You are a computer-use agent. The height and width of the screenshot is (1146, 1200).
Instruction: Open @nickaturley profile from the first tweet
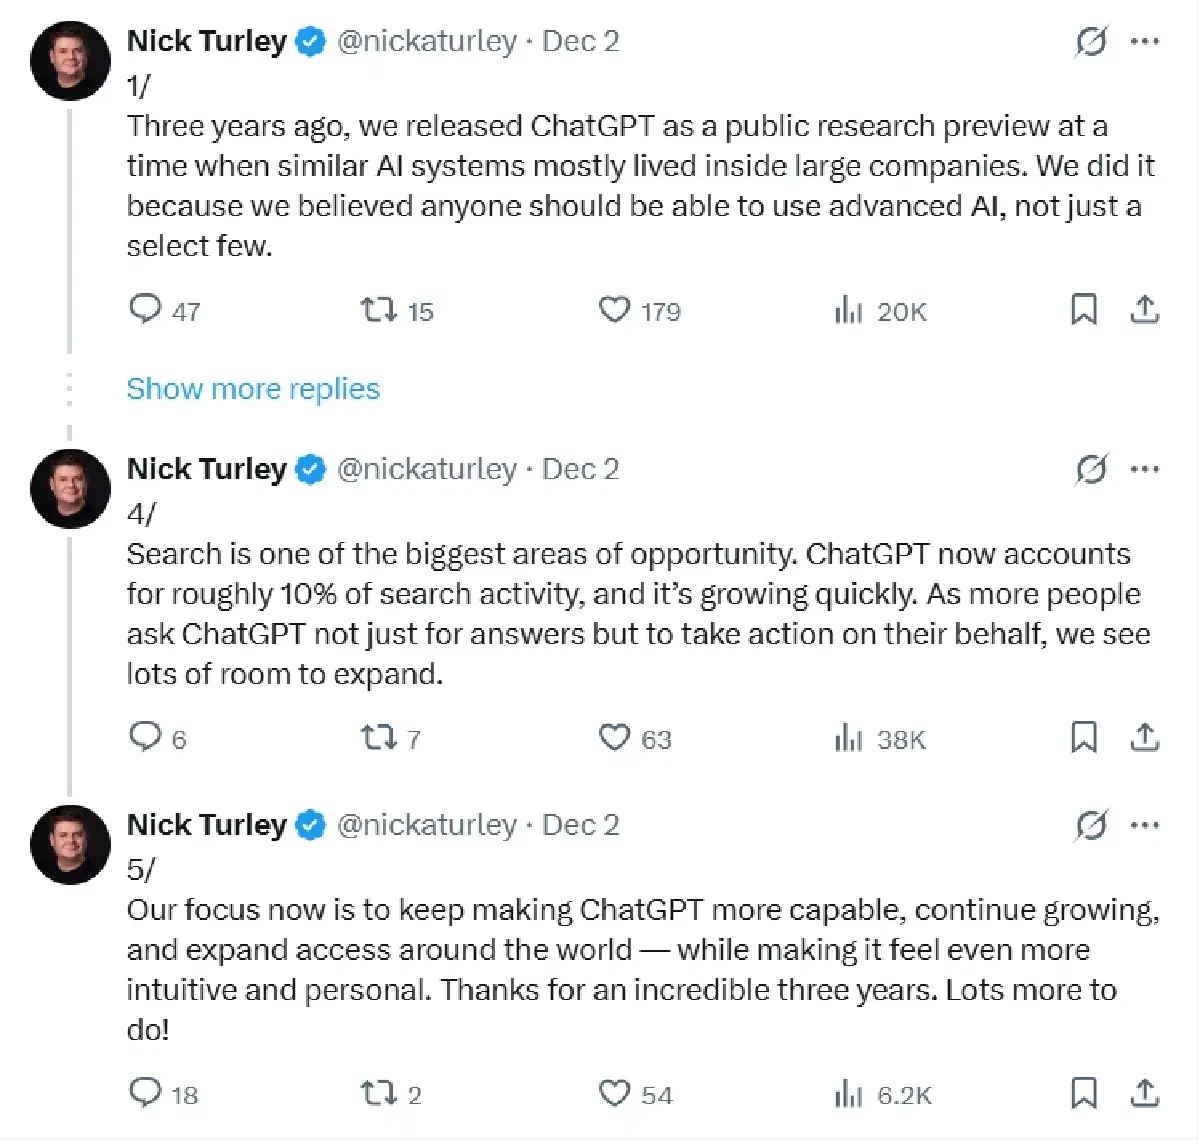tap(428, 41)
